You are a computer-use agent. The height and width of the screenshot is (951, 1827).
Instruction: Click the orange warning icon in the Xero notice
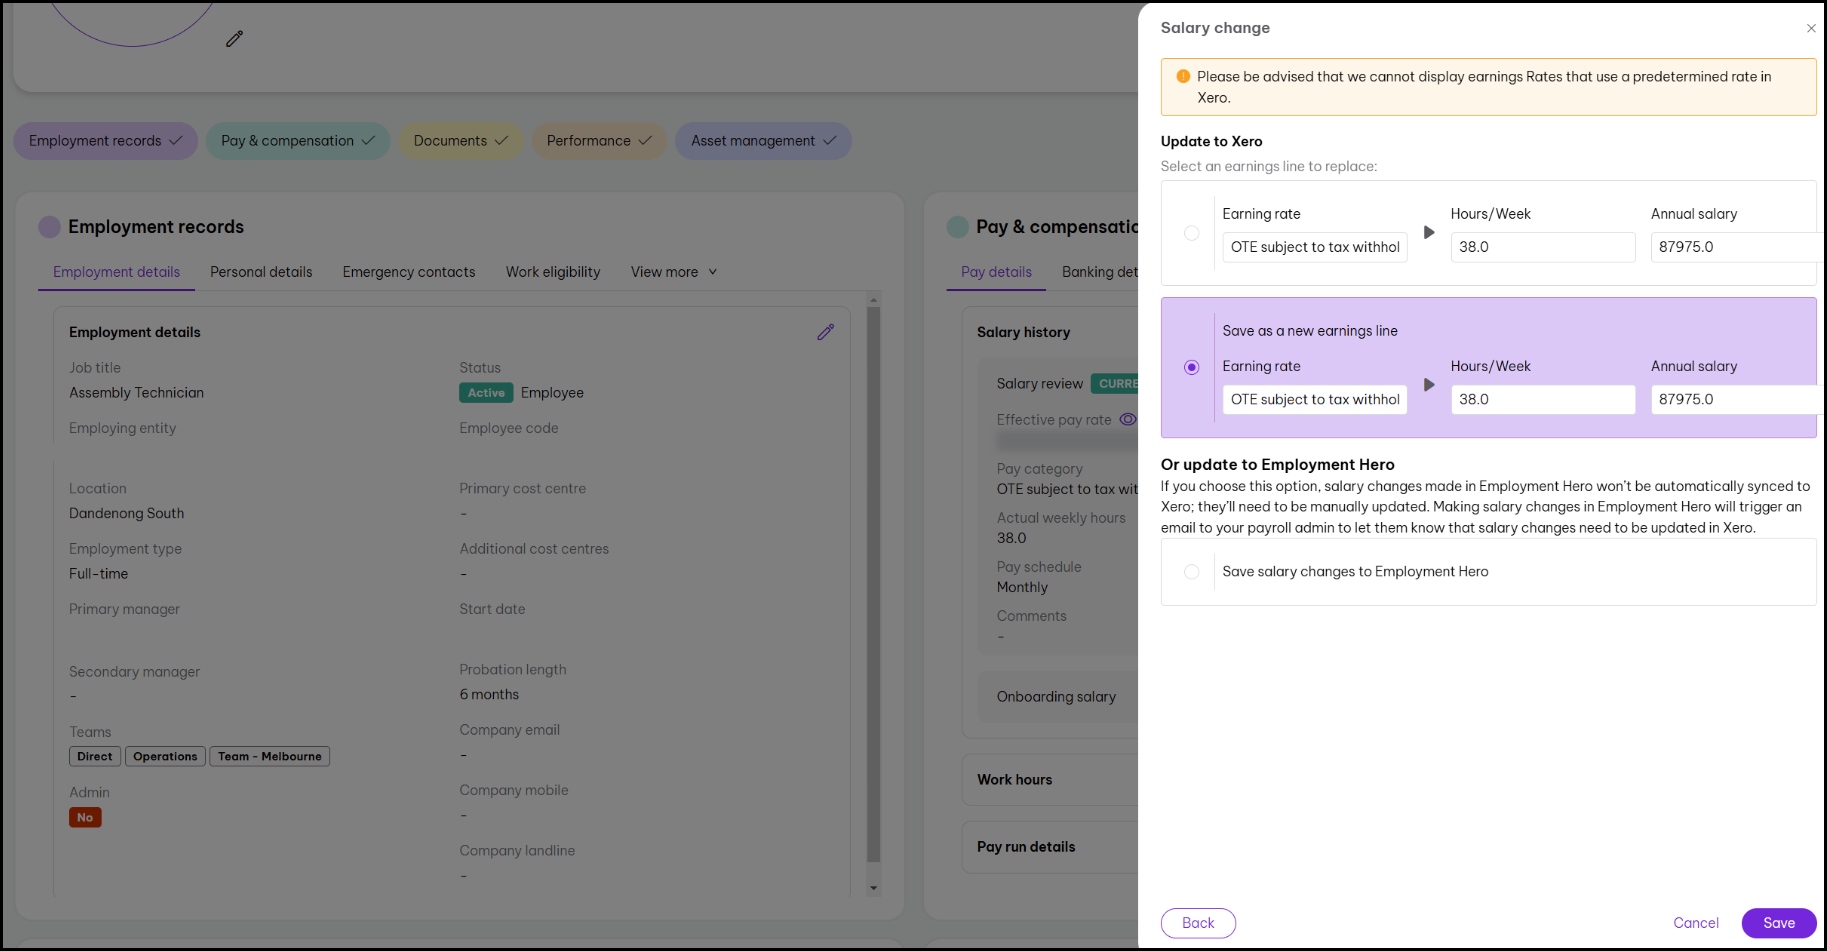[x=1183, y=77]
